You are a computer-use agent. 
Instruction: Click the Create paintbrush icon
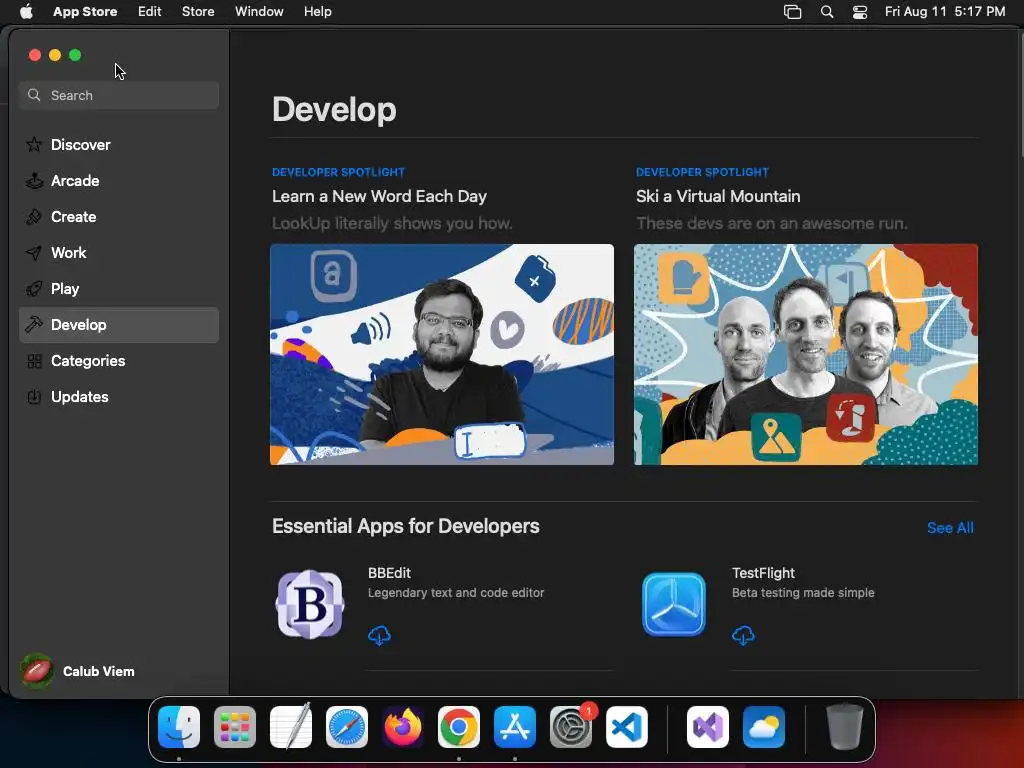34,217
